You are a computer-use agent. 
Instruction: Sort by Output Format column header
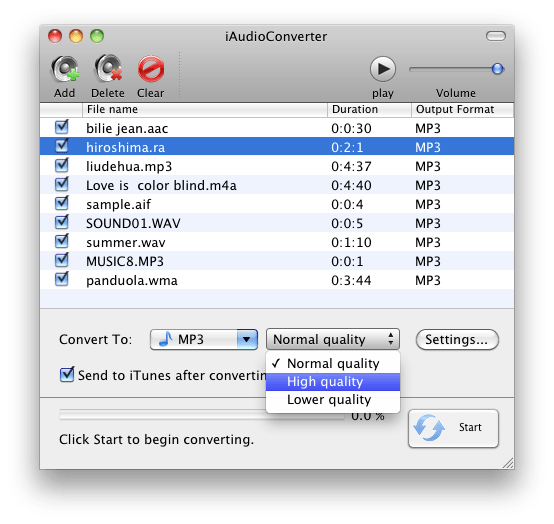point(462,110)
